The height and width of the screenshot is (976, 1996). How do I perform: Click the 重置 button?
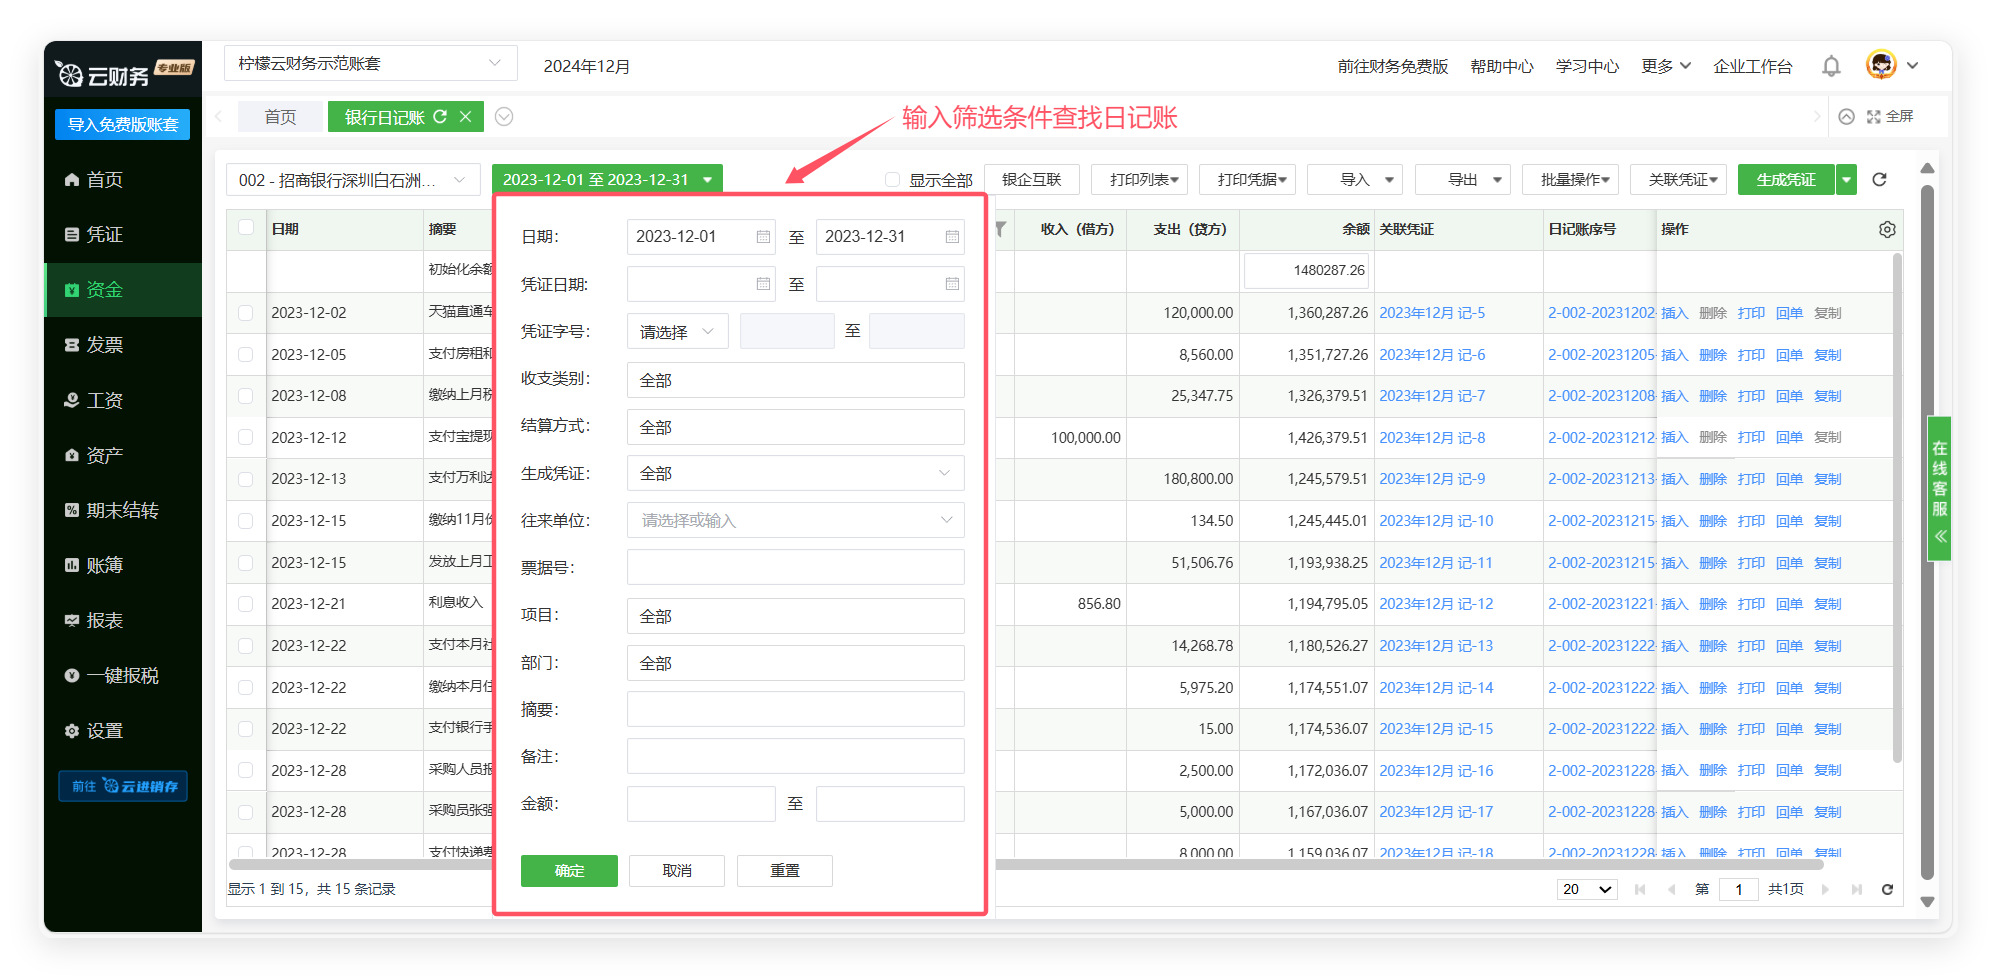coord(784,871)
